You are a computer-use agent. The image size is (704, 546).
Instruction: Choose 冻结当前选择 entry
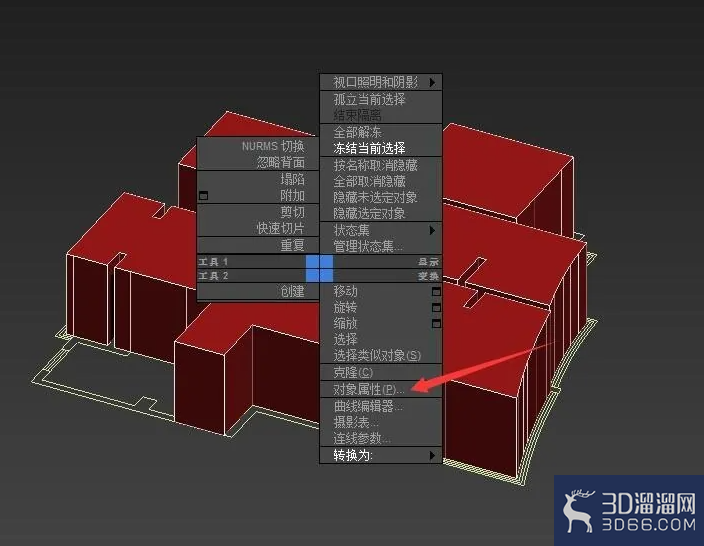pos(381,148)
